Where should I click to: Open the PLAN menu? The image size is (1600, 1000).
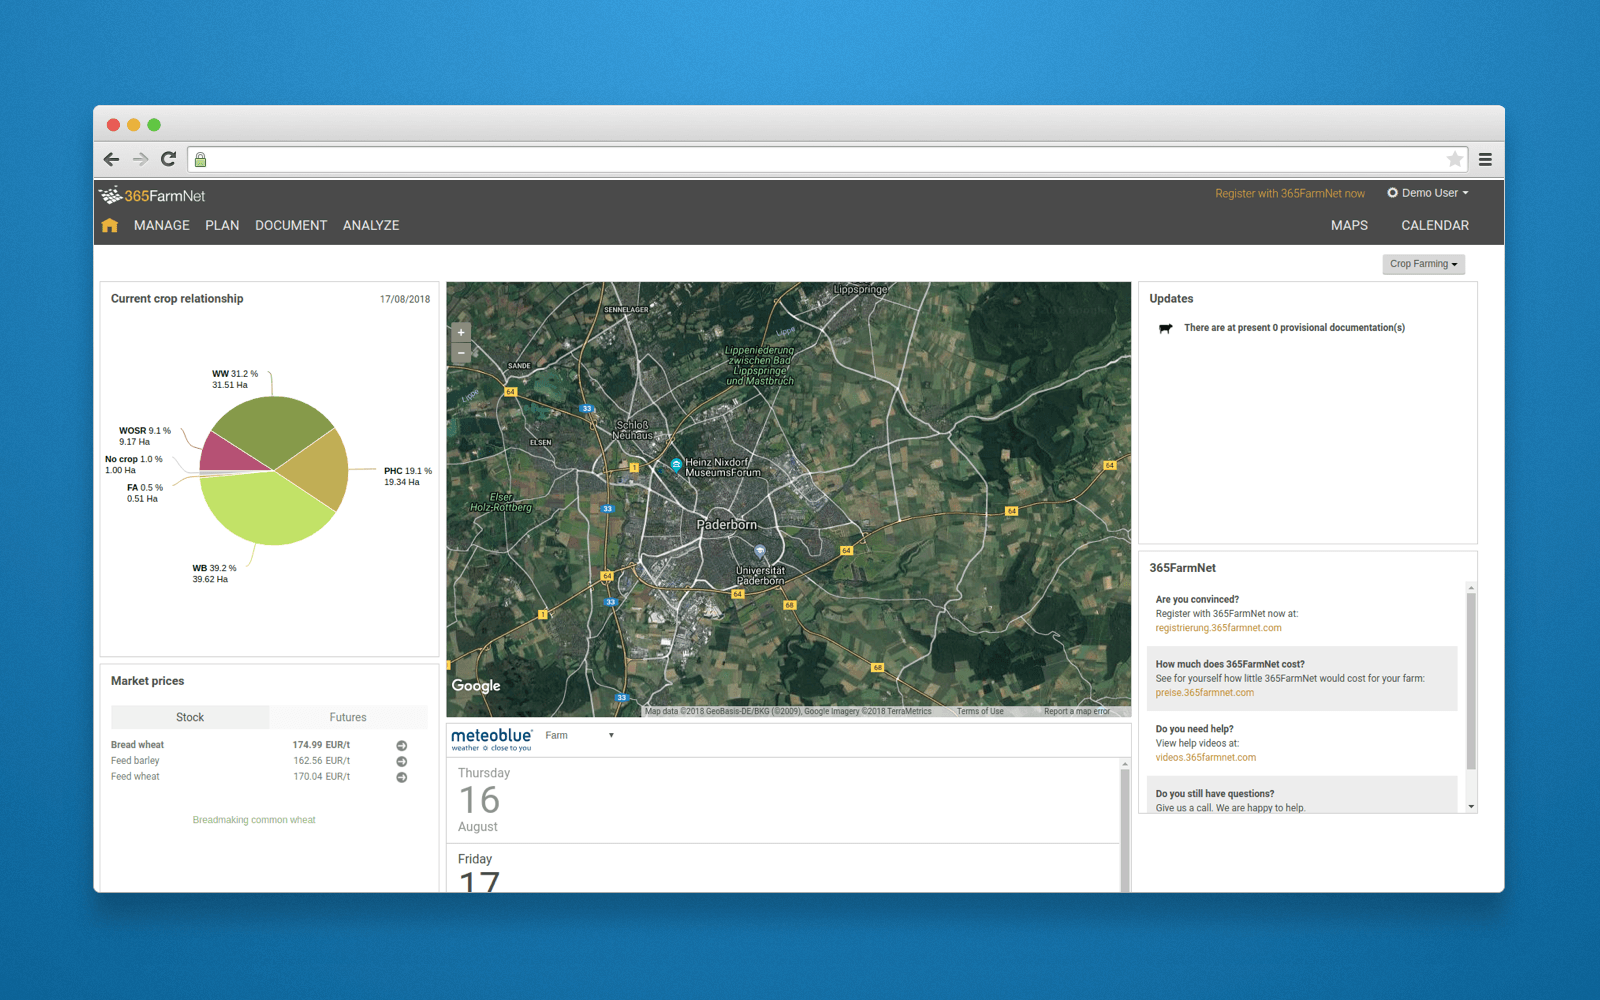click(x=222, y=225)
